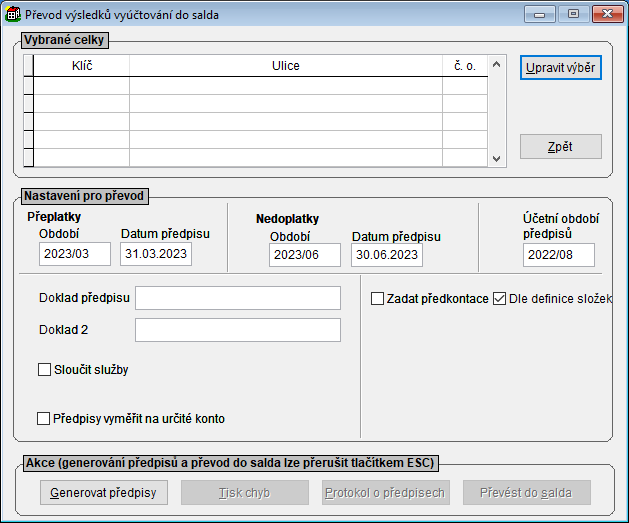Check the Zadat předkontace option

[378, 298]
